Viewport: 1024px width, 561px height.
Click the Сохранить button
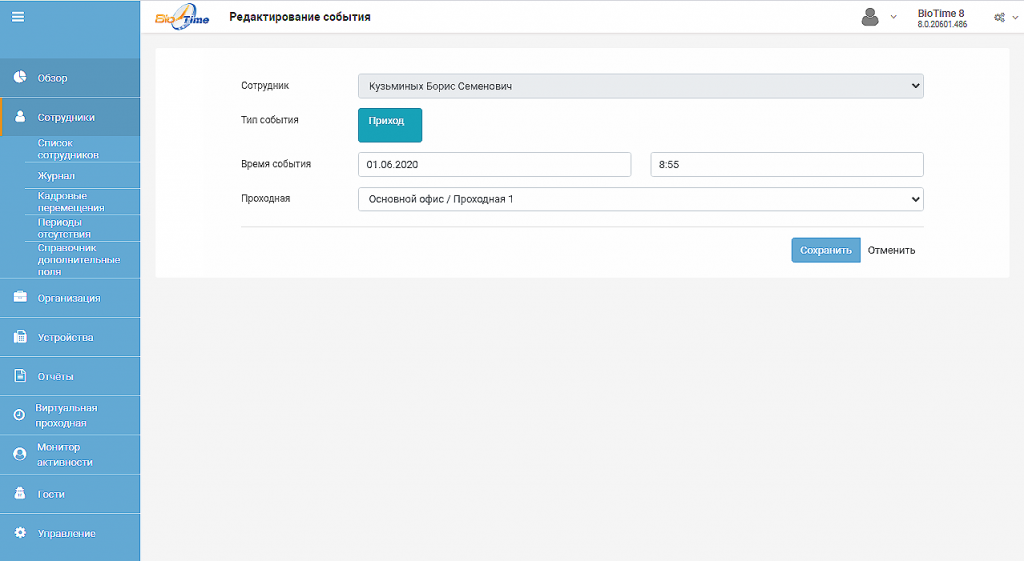tap(826, 250)
